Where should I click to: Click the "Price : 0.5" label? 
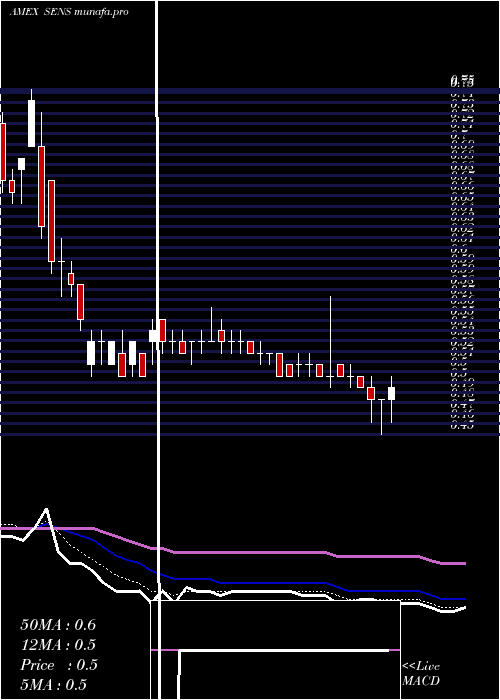point(59,665)
